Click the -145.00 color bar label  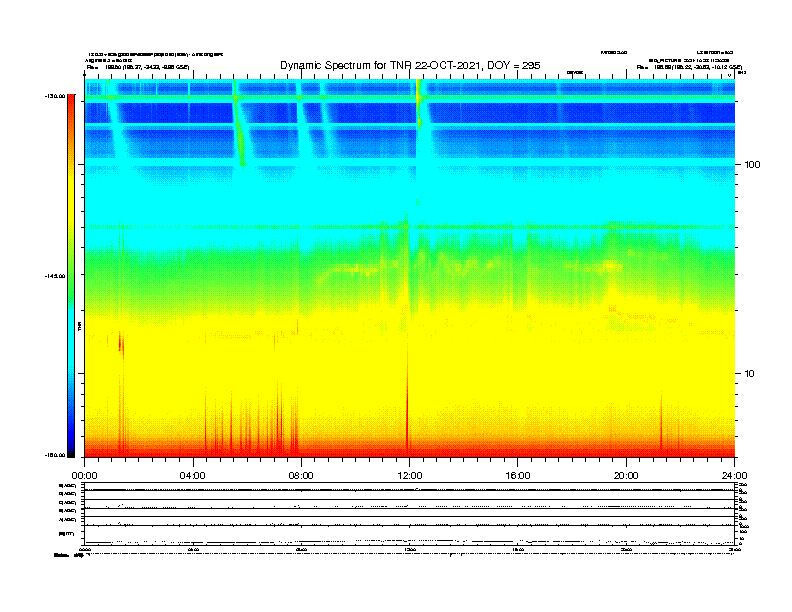pyautogui.click(x=55, y=276)
